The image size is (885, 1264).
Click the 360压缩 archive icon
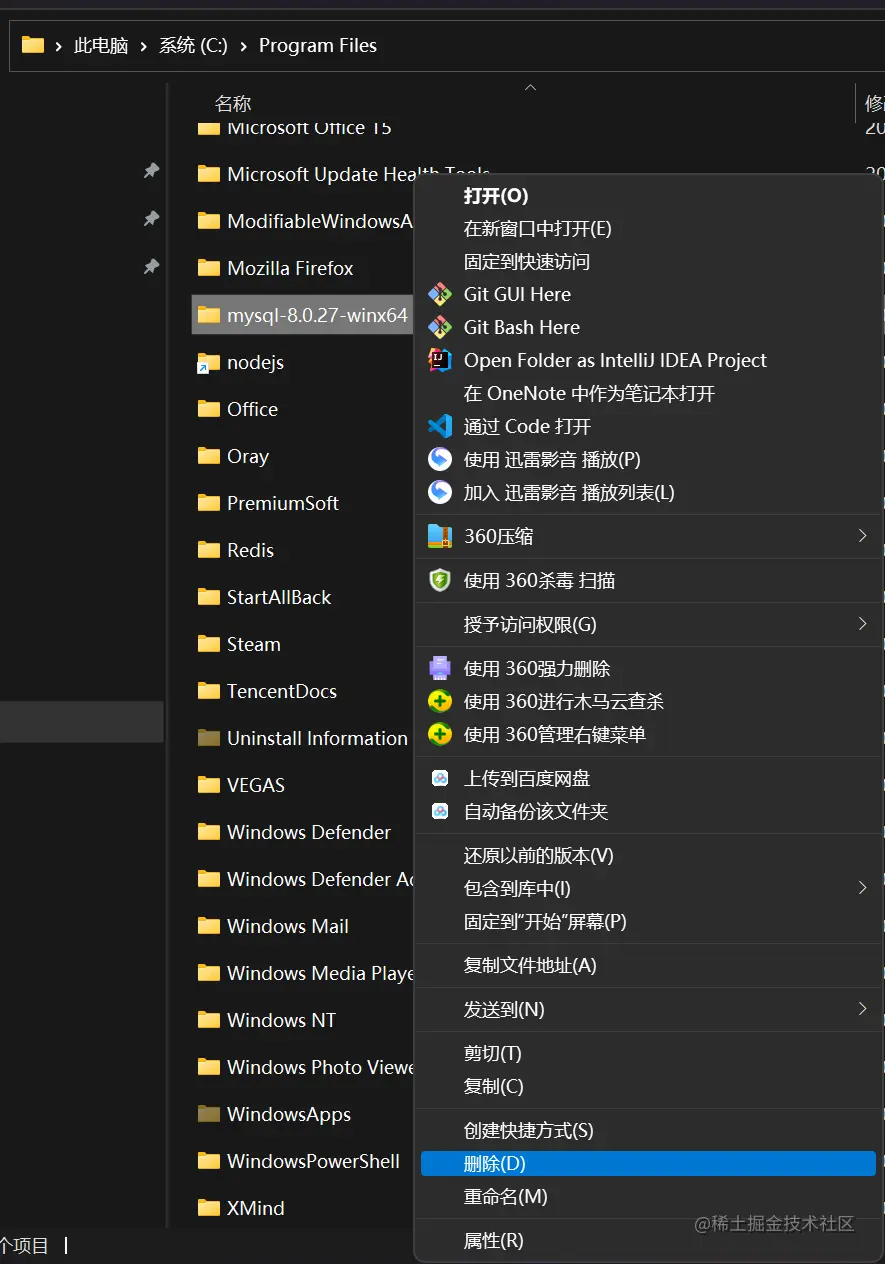(440, 536)
